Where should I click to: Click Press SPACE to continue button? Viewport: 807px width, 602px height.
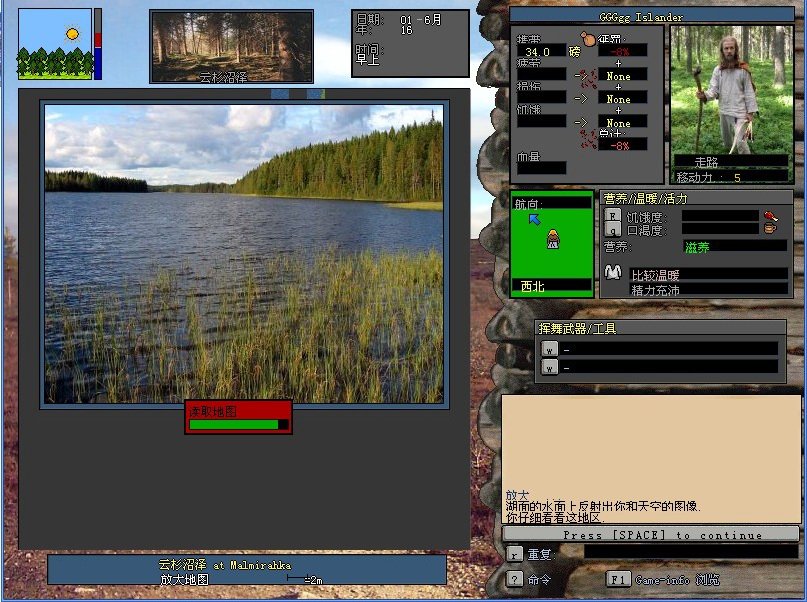(x=651, y=534)
